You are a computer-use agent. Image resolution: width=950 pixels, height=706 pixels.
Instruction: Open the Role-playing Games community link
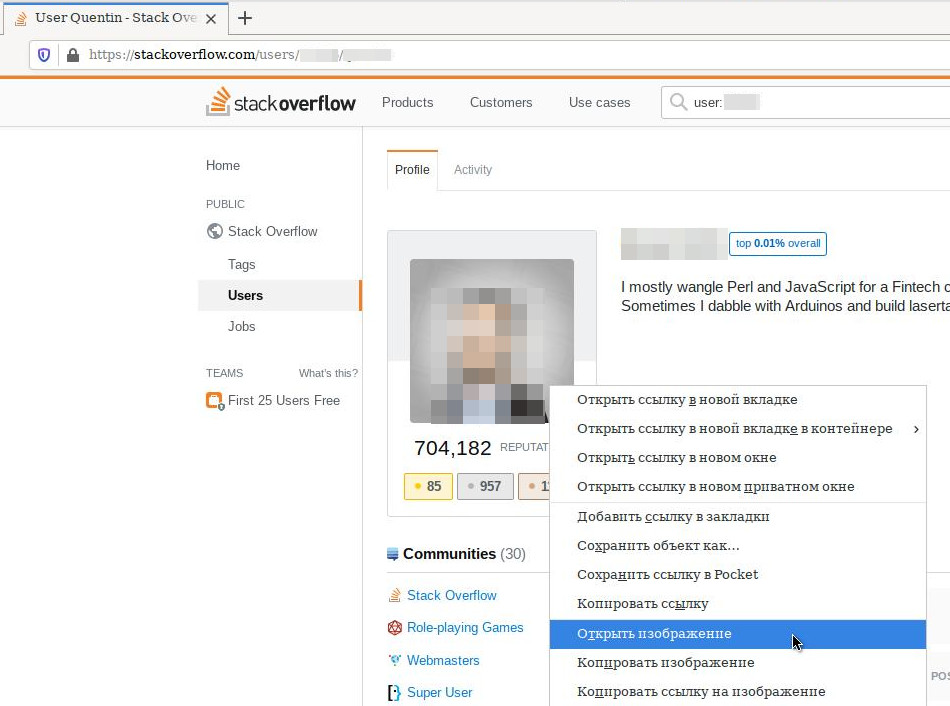click(x=465, y=628)
